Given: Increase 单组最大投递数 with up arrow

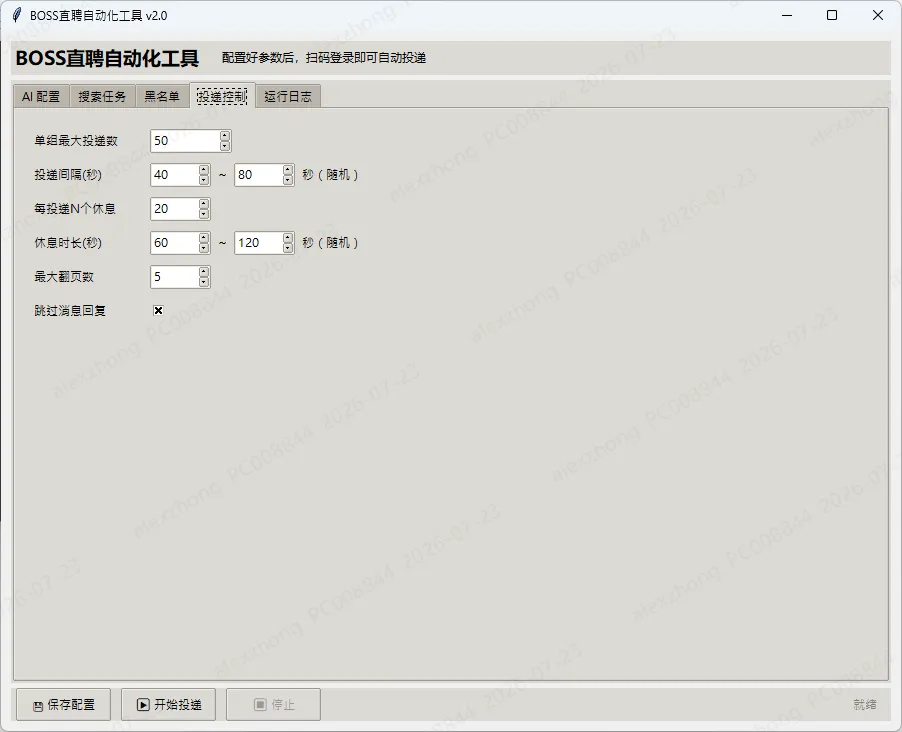Looking at the screenshot, I should tap(225, 136).
